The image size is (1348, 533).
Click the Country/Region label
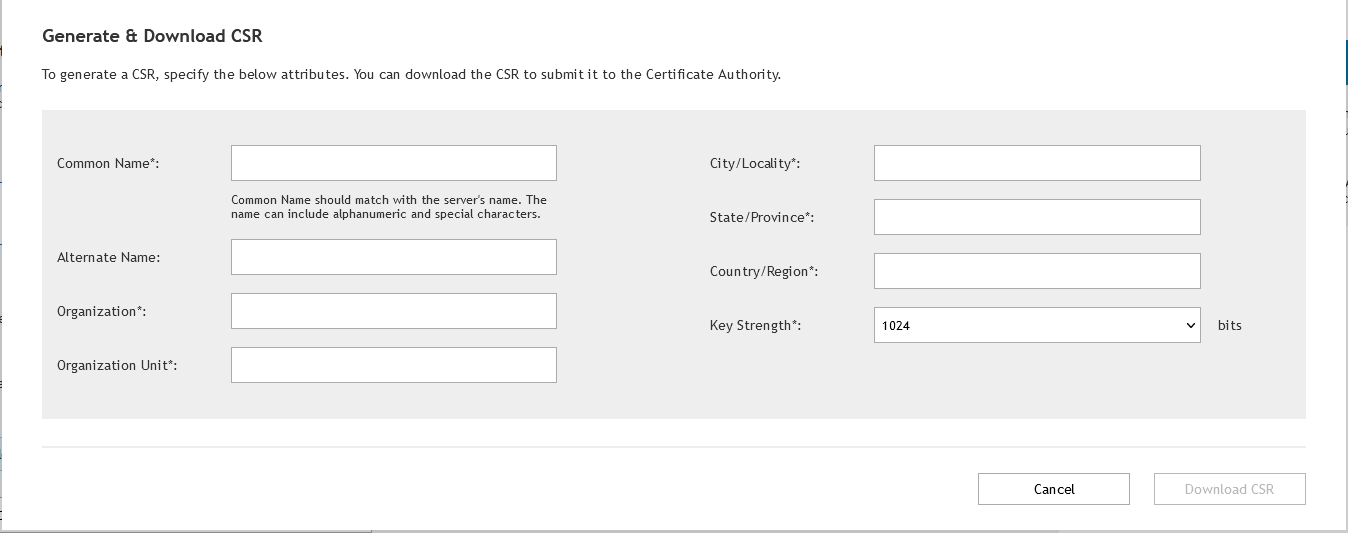coord(764,271)
